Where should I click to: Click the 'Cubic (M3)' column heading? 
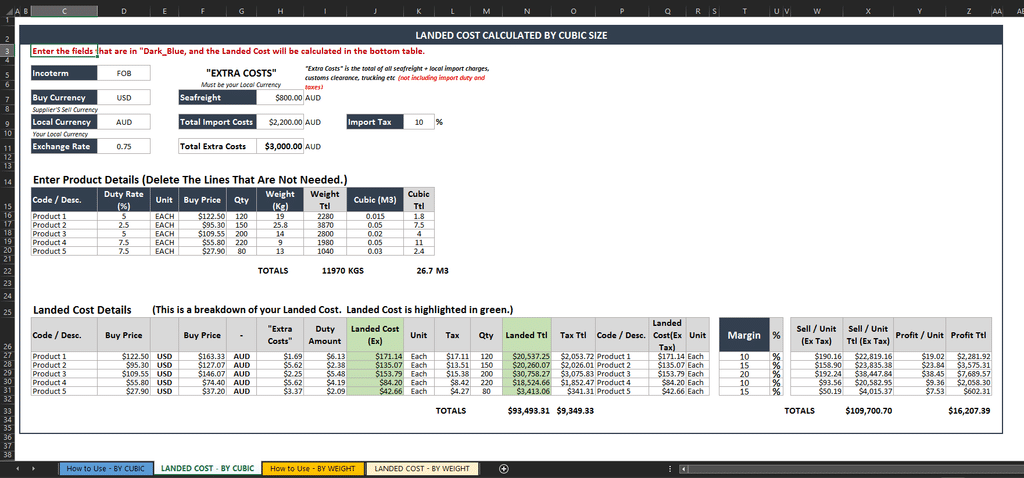(x=374, y=199)
